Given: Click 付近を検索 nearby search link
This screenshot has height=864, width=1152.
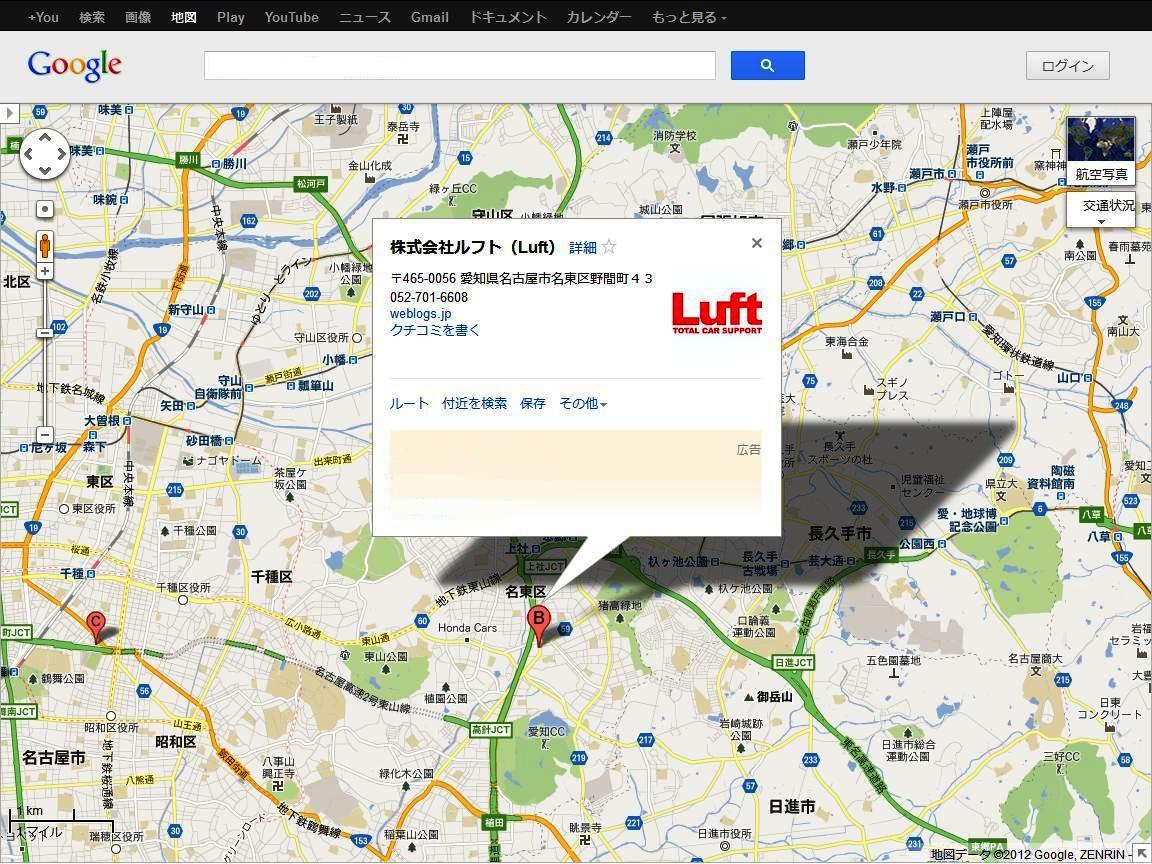Looking at the screenshot, I should (x=475, y=403).
